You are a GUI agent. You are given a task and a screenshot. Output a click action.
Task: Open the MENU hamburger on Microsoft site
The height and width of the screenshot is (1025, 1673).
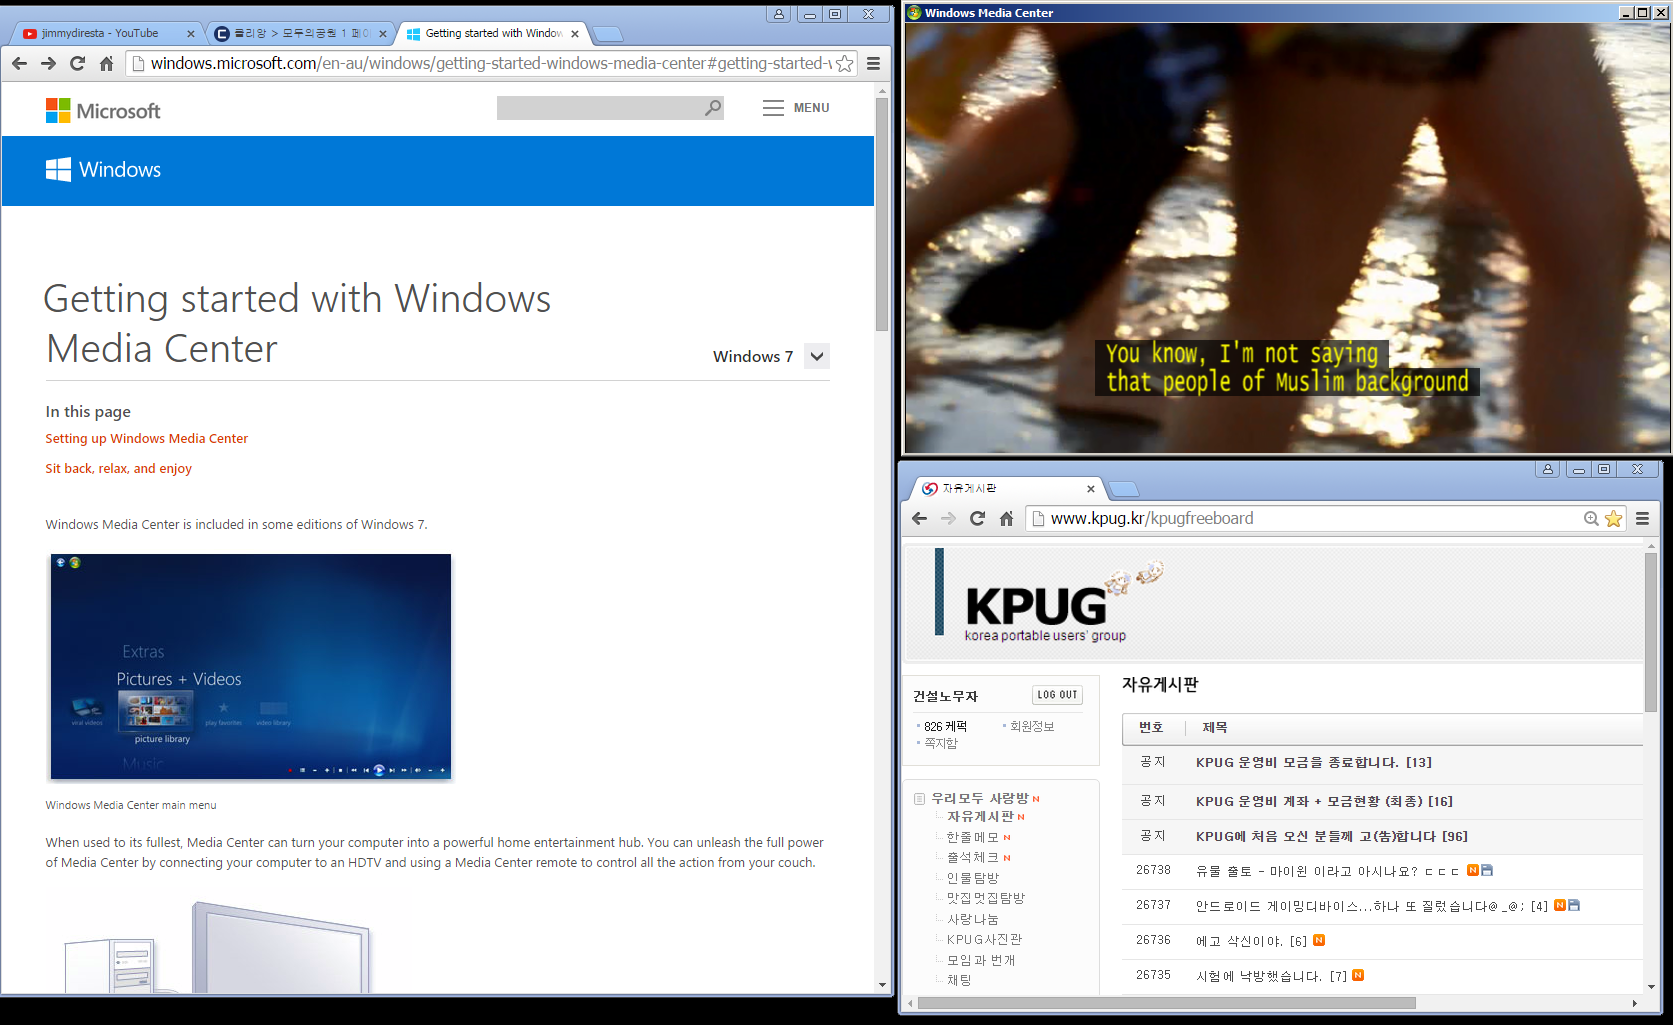[796, 107]
